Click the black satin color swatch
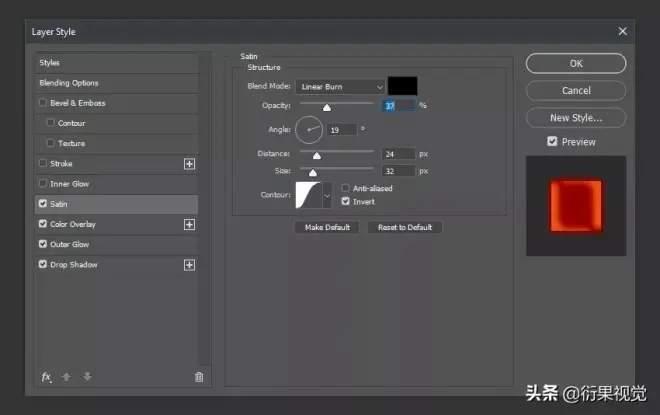660x415 pixels. click(x=402, y=86)
